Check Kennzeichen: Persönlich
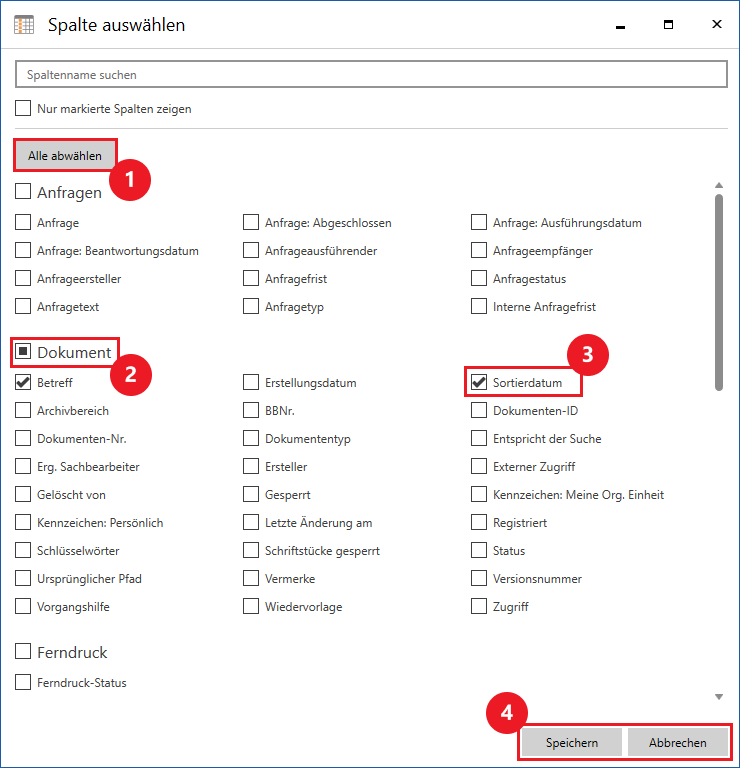Screen dimensions: 740x768 (x=23, y=522)
